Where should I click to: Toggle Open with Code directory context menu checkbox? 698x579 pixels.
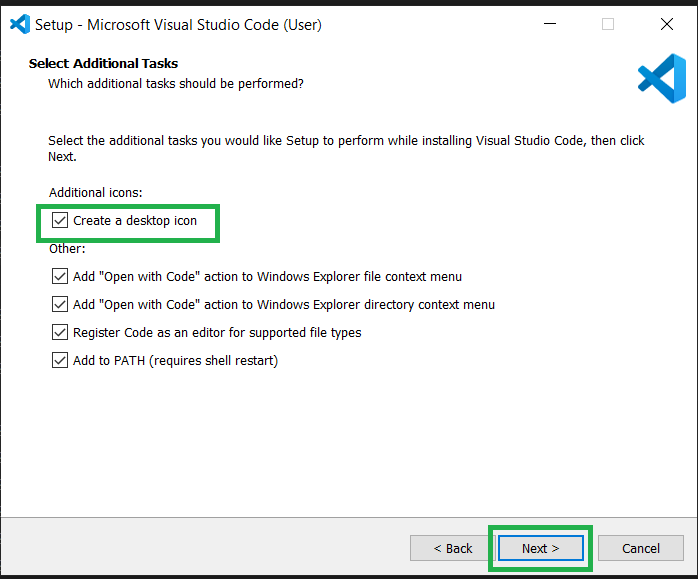point(60,304)
